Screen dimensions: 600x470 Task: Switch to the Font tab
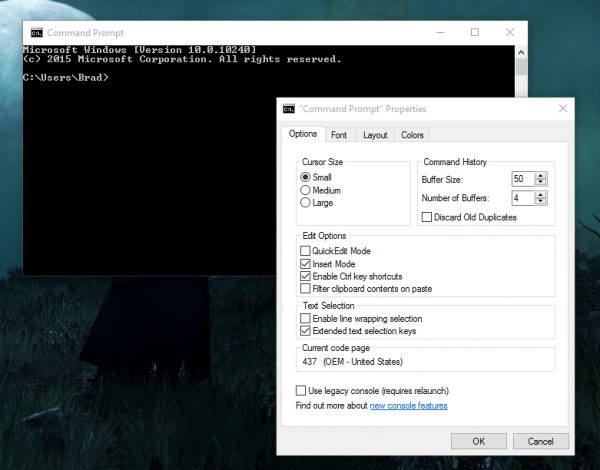click(339, 135)
